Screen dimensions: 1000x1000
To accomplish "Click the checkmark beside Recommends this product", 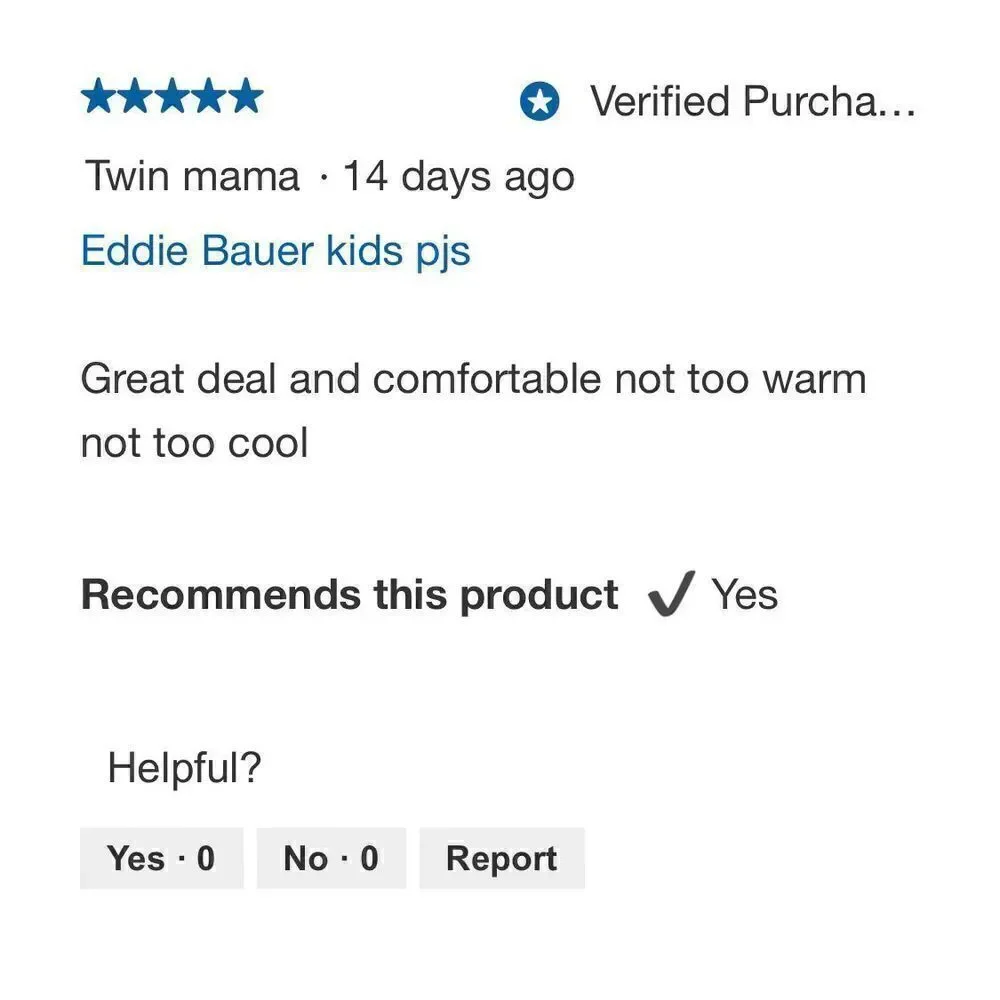I will 670,594.
